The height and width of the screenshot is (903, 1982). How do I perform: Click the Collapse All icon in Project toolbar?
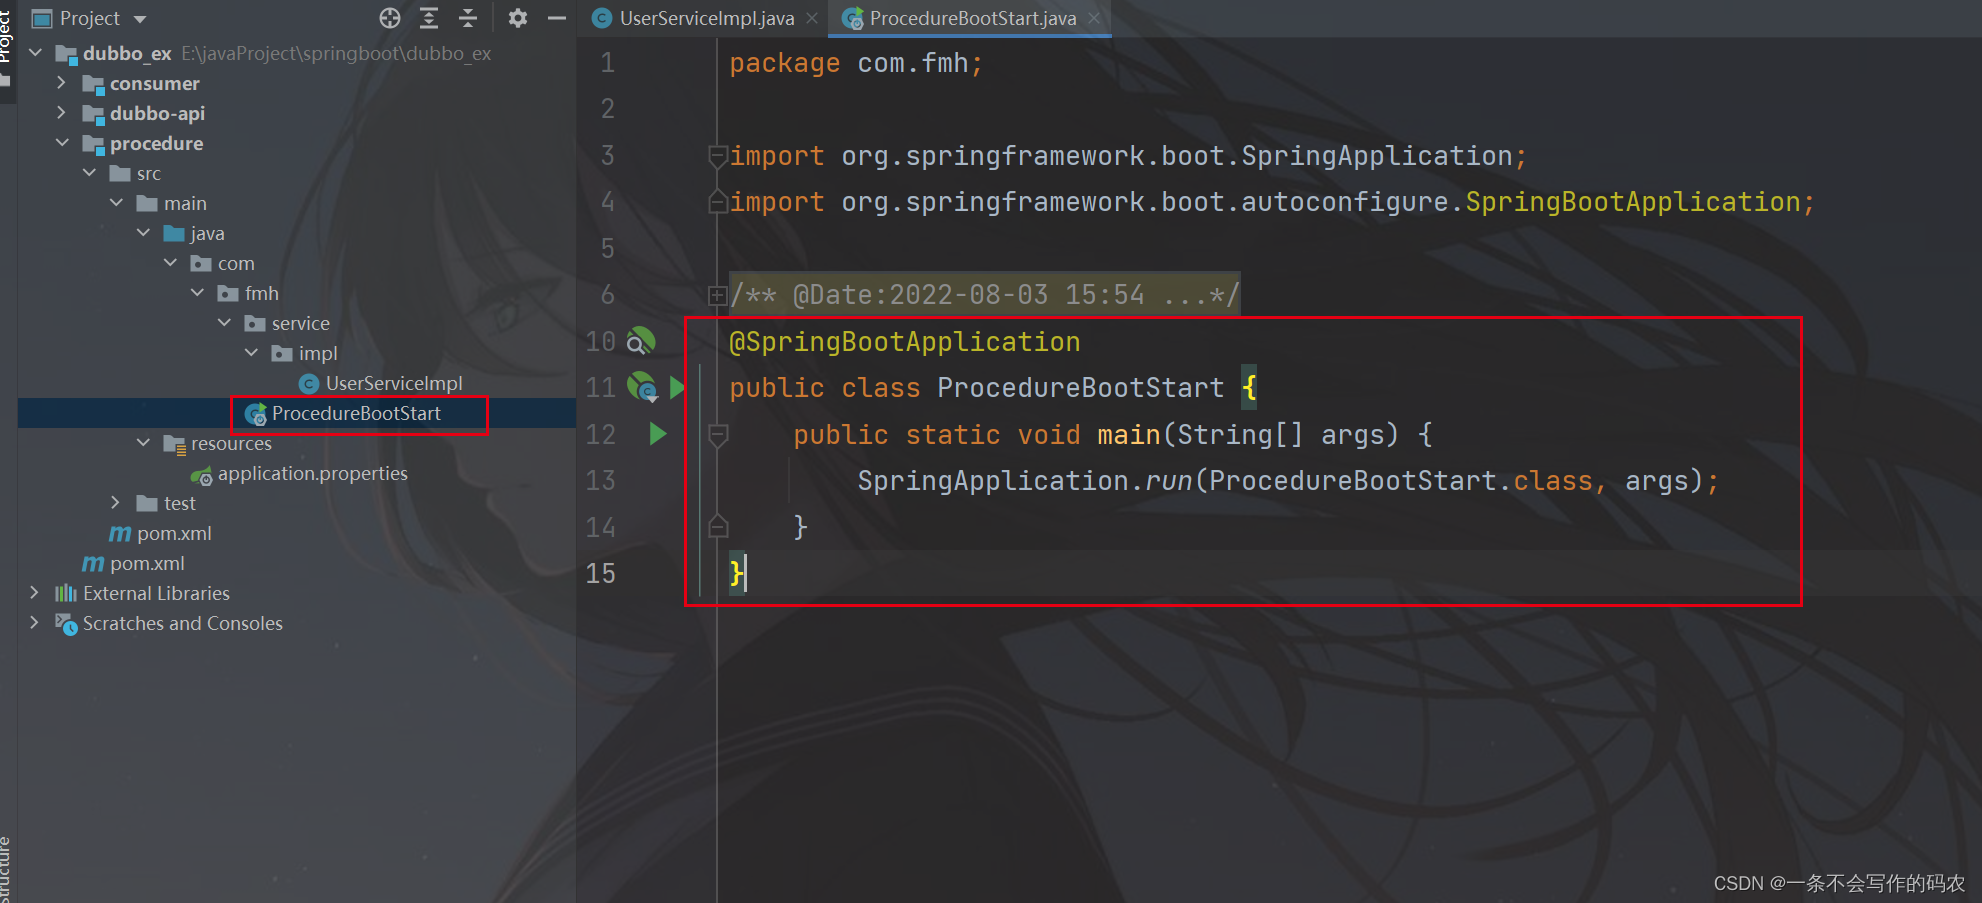[467, 18]
